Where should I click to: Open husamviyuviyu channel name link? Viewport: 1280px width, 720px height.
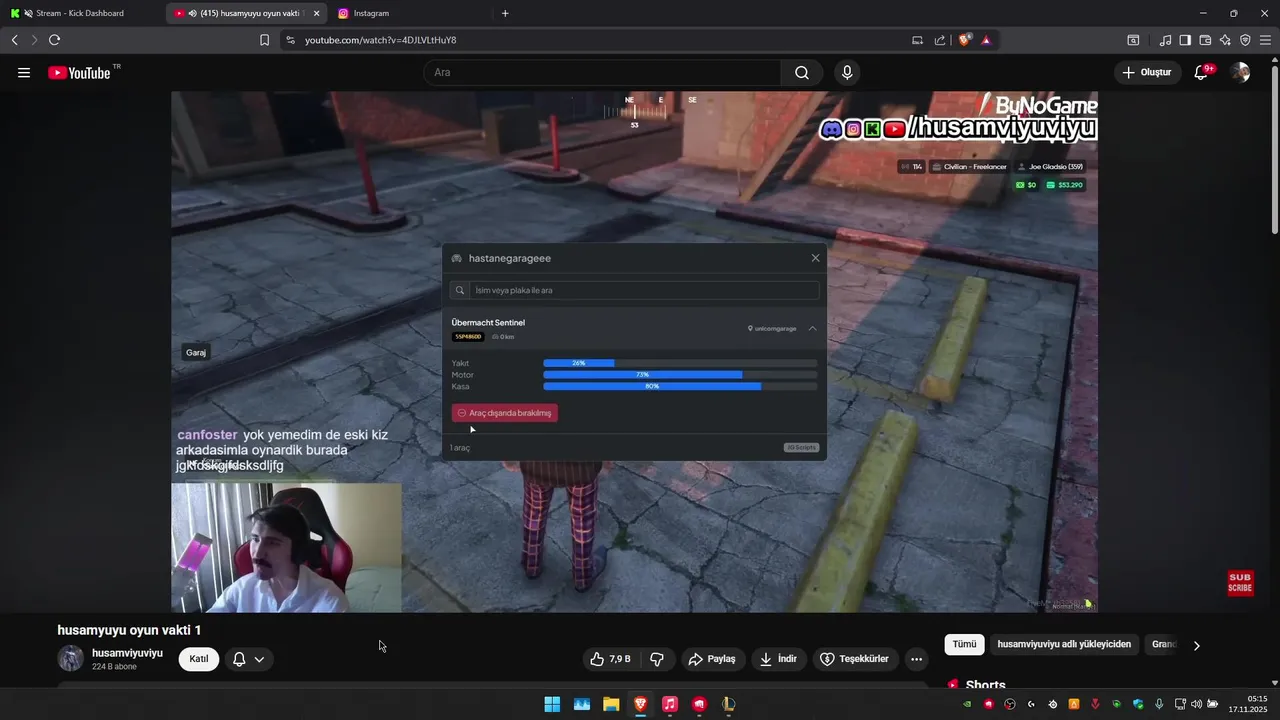tap(127, 653)
